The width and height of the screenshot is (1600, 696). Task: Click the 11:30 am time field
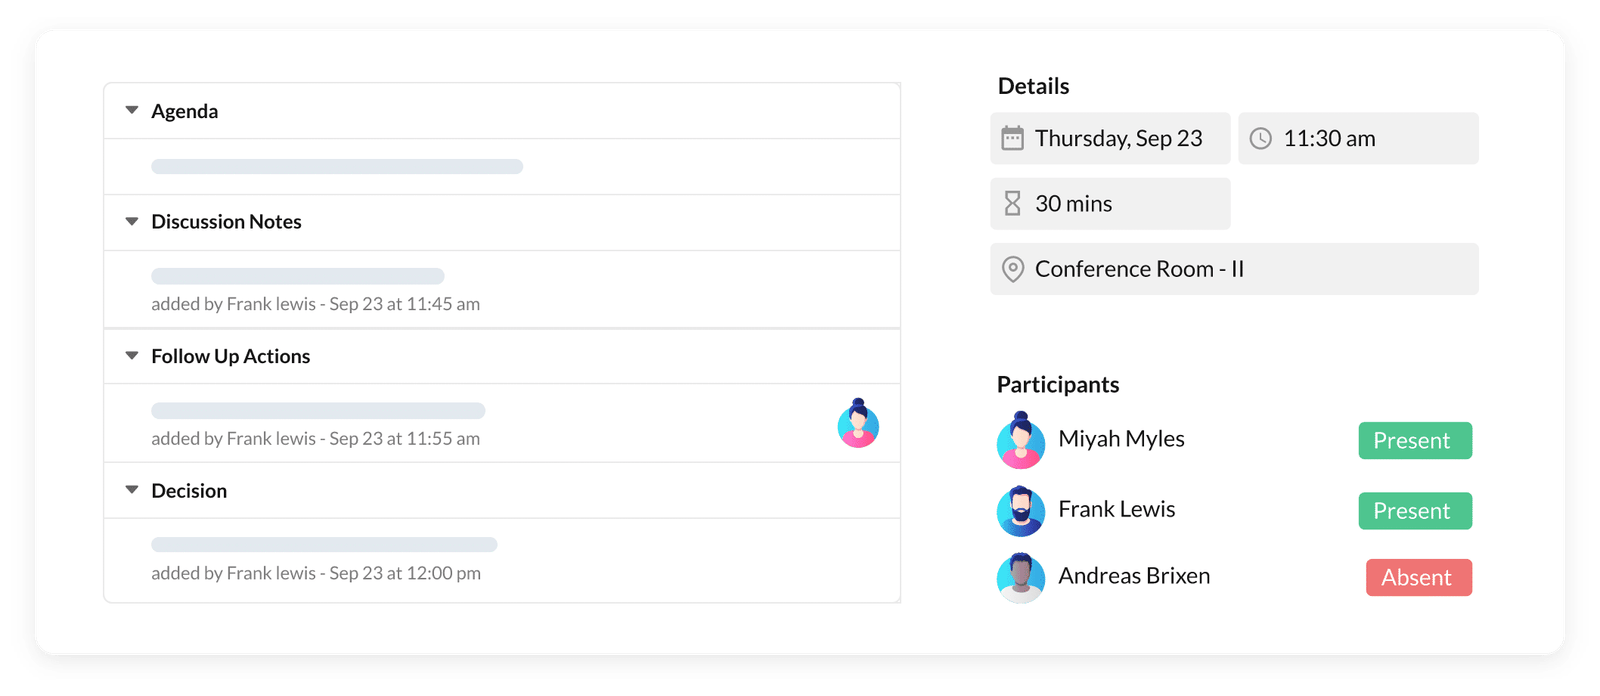click(x=1358, y=139)
